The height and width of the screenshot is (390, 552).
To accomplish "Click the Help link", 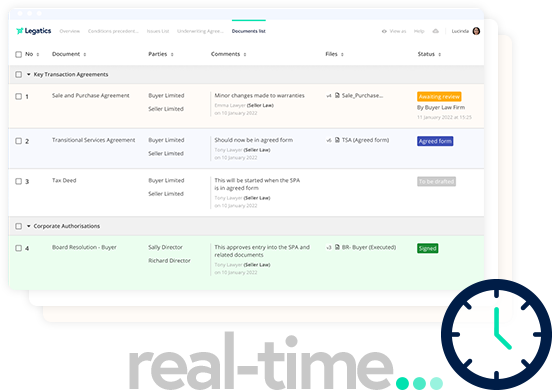I will (419, 31).
